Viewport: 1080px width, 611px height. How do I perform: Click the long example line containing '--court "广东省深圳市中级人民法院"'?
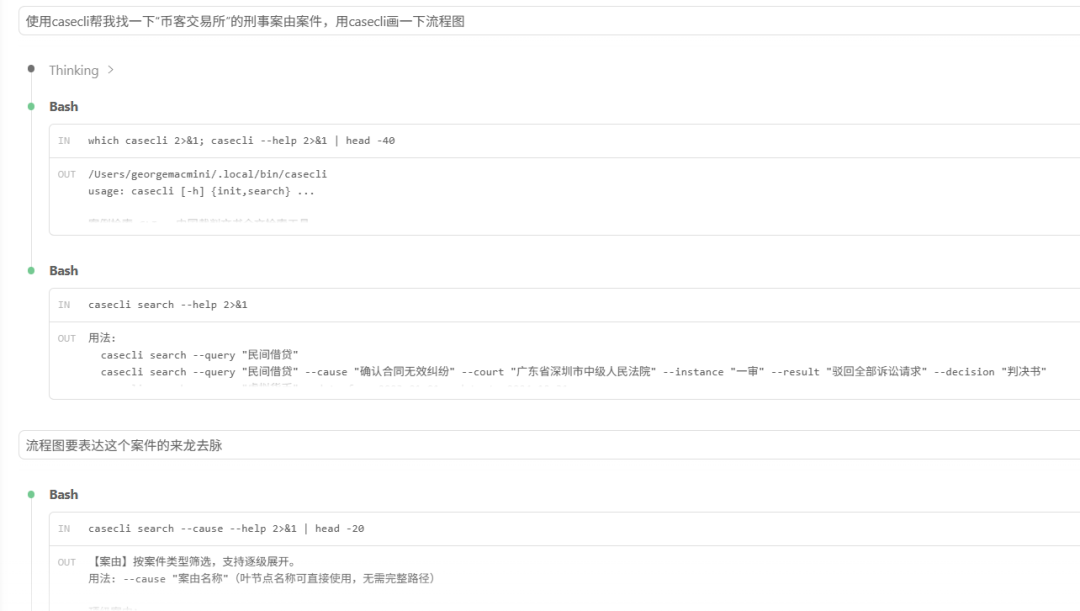[x=574, y=372]
